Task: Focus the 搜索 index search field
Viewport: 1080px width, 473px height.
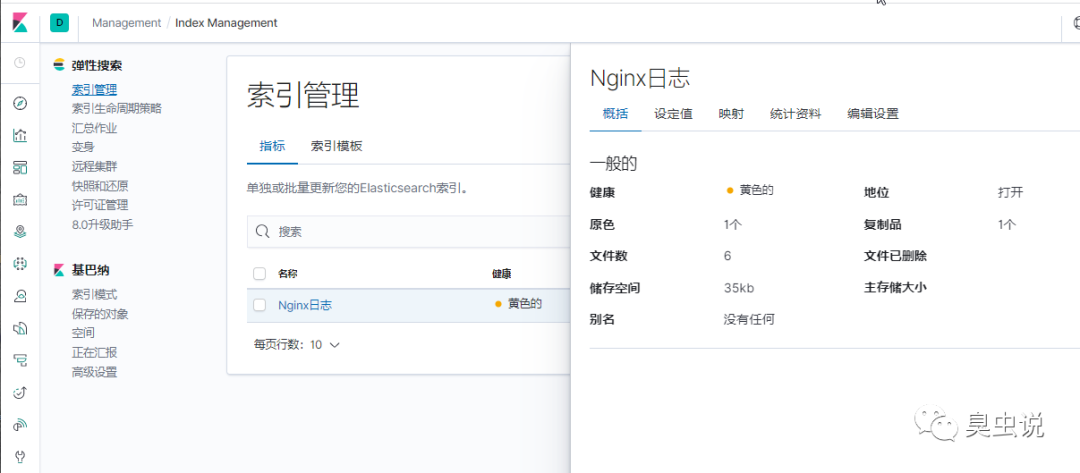Action: (x=408, y=231)
